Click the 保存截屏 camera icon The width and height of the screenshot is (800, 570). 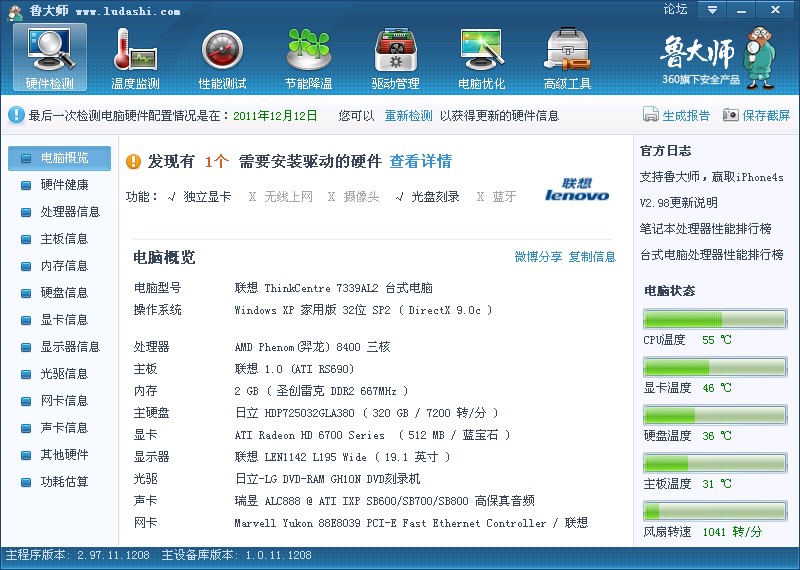click(x=731, y=115)
